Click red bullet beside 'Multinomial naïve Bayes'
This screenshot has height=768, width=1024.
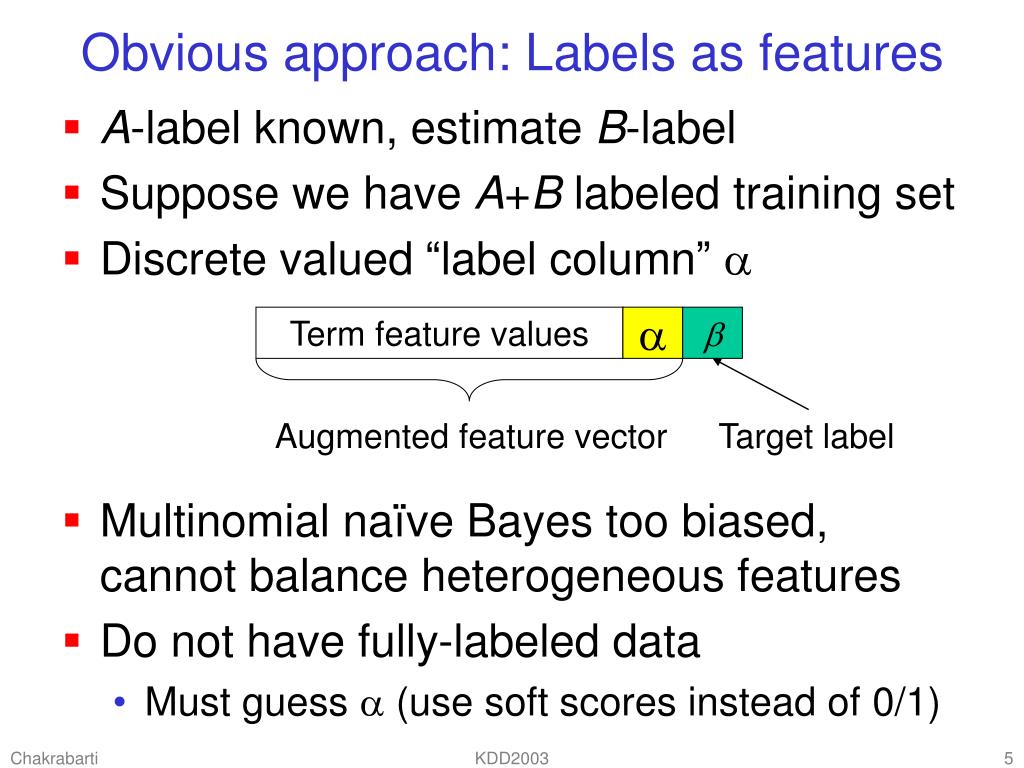coord(72,520)
